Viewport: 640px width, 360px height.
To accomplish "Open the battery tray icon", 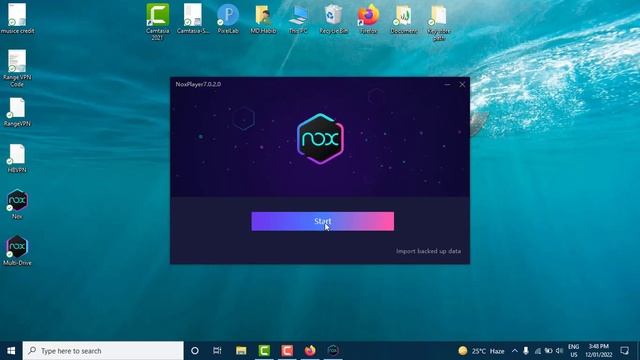I will [548, 351].
